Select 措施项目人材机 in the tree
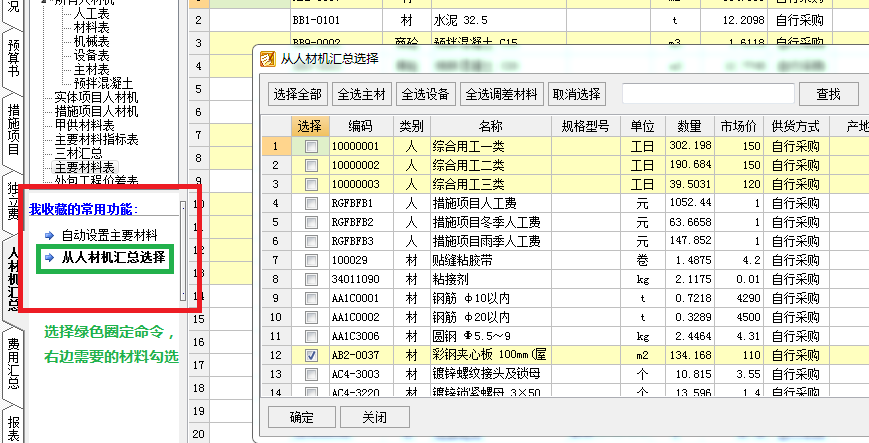Screen dimensions: 869x443 96,111
